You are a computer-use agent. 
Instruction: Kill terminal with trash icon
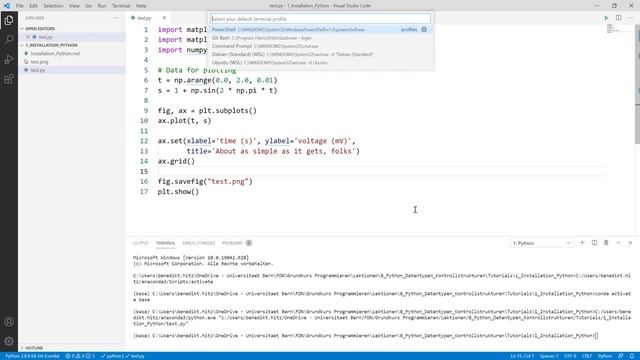tap(606, 243)
